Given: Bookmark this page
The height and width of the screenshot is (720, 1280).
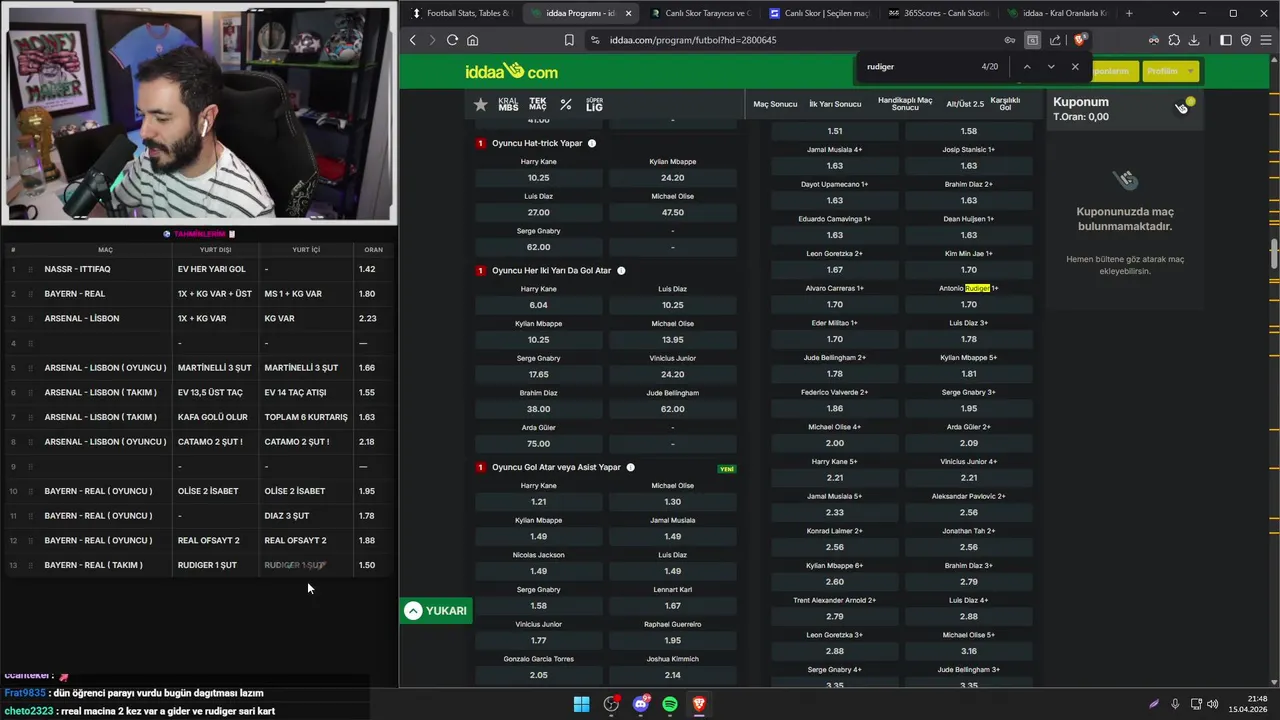Looking at the screenshot, I should 569,40.
